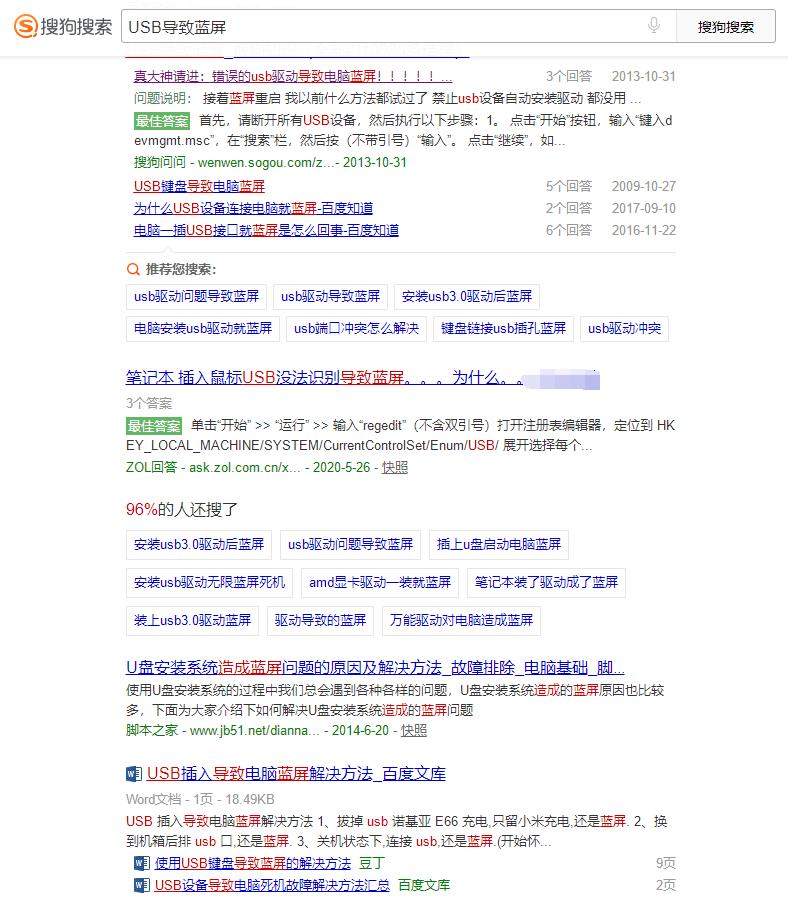Click the Word icon beside USB设备导致电脑死机故障解决方法汇总

click(142, 885)
